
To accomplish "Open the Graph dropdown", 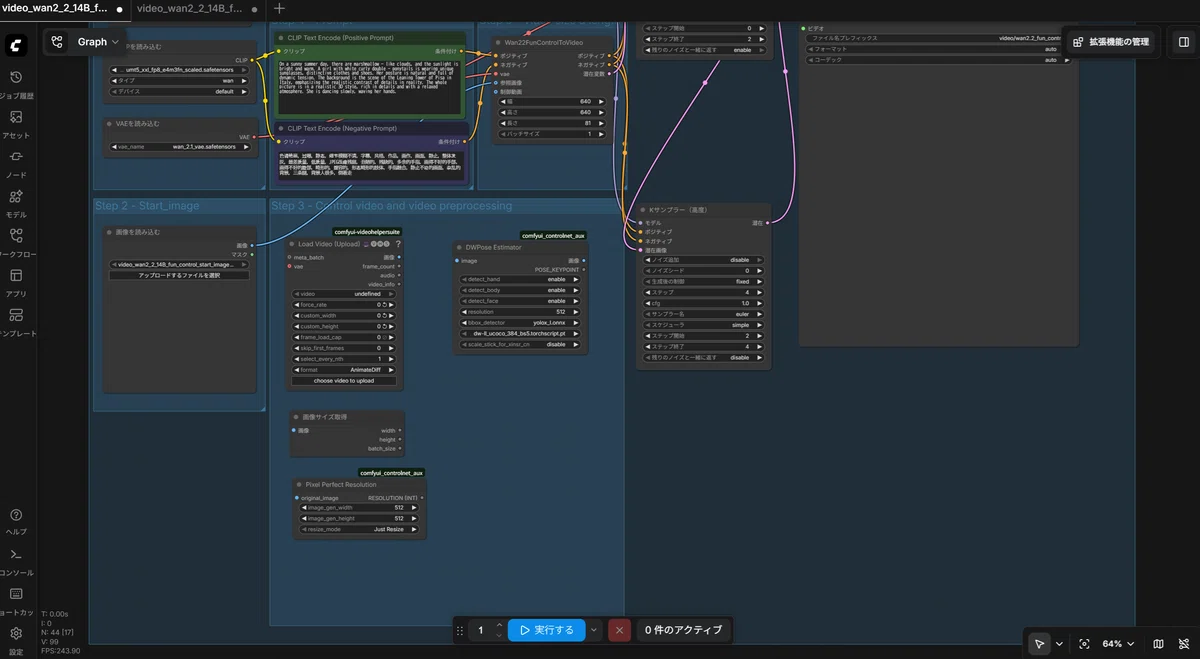I will [x=98, y=42].
